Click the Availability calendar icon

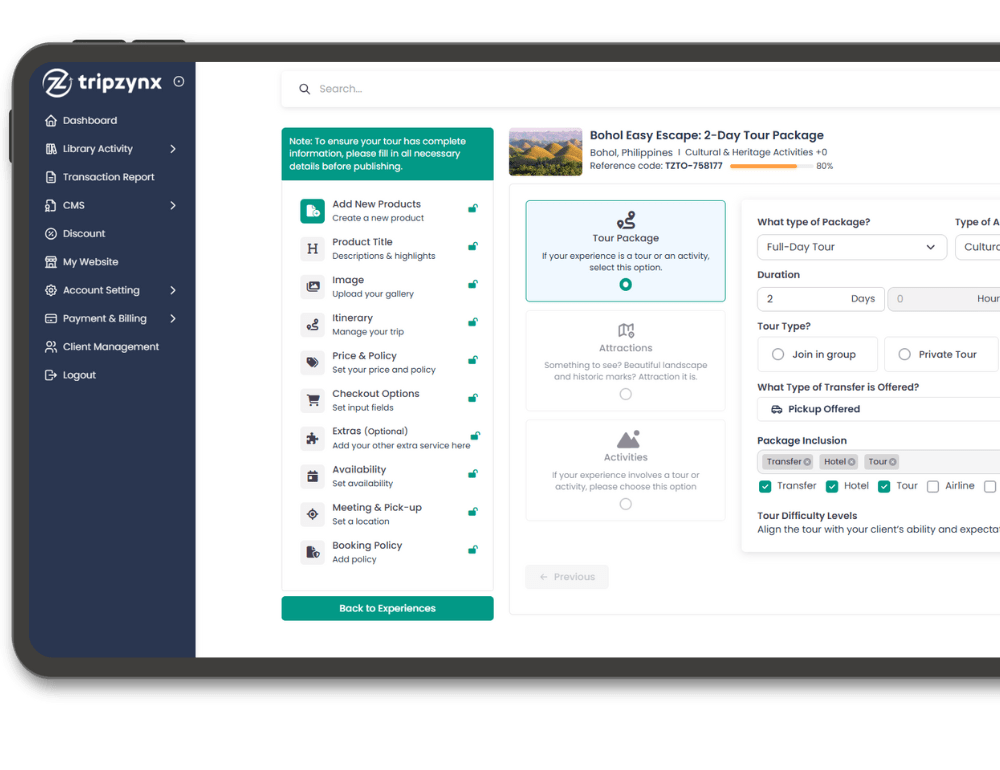pyautogui.click(x=312, y=477)
